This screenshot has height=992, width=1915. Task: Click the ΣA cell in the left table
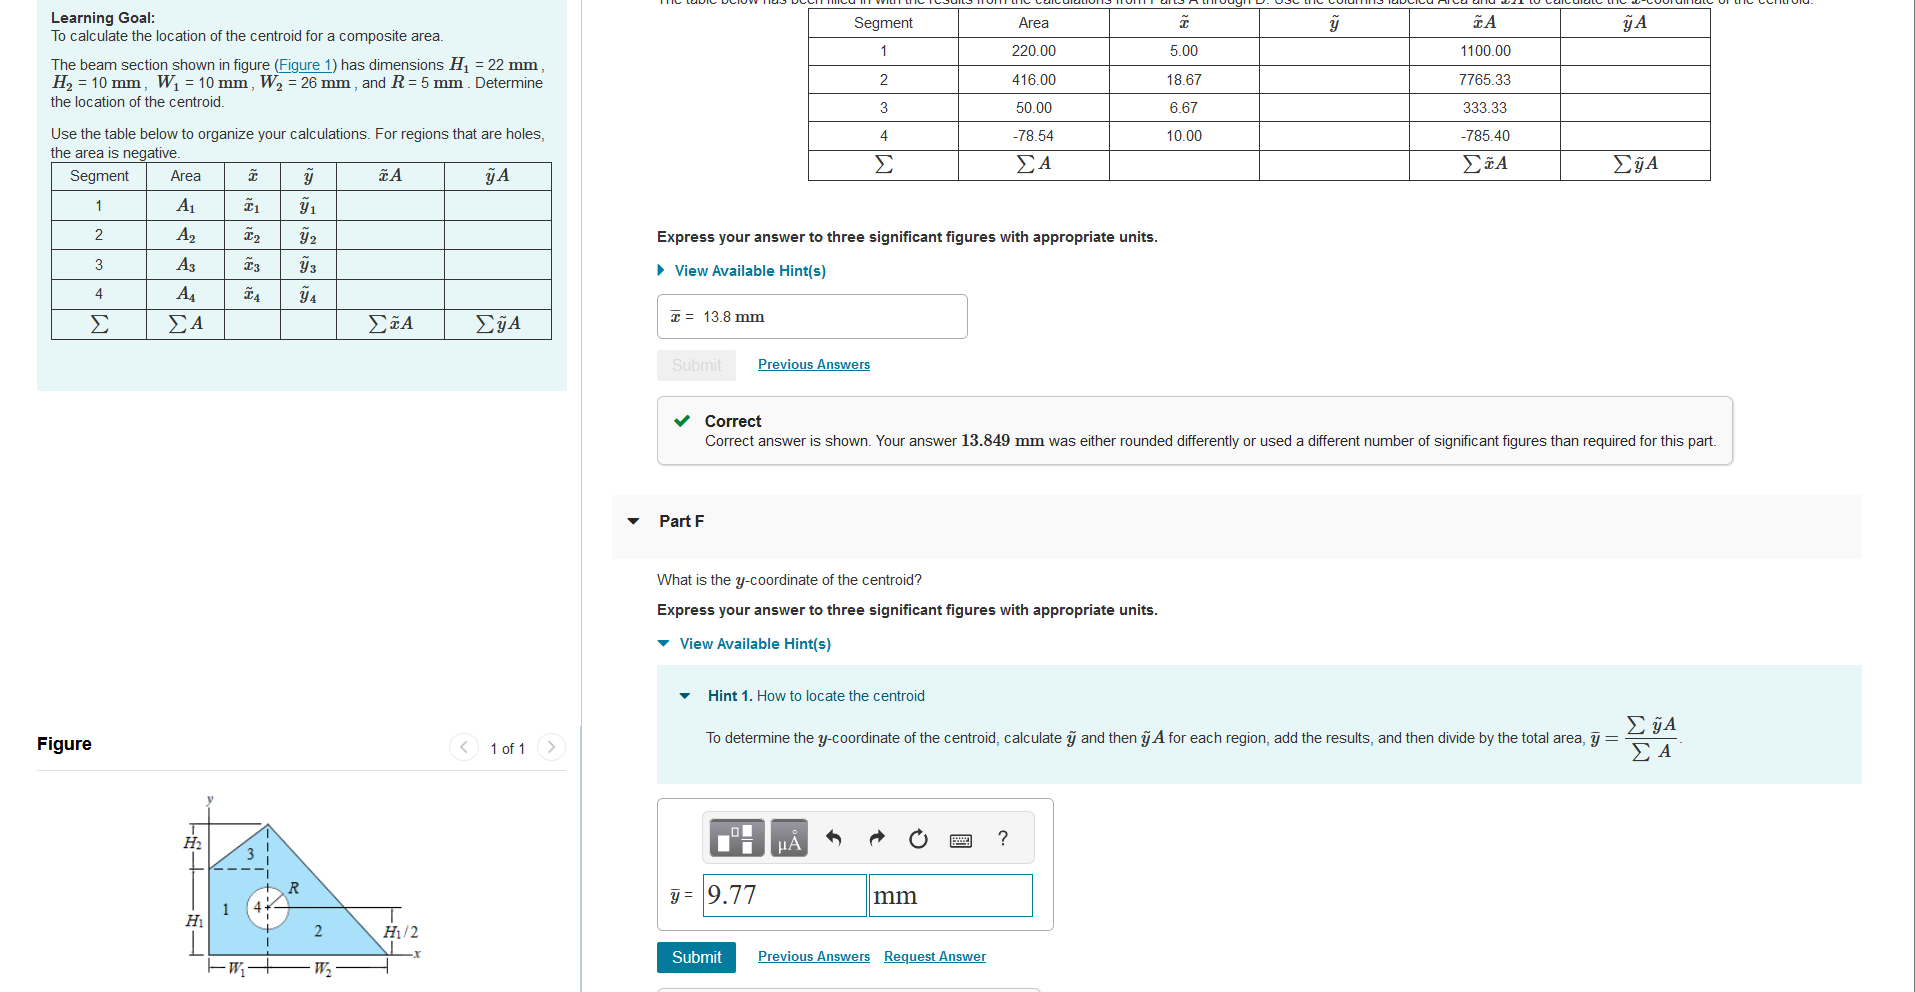(186, 324)
